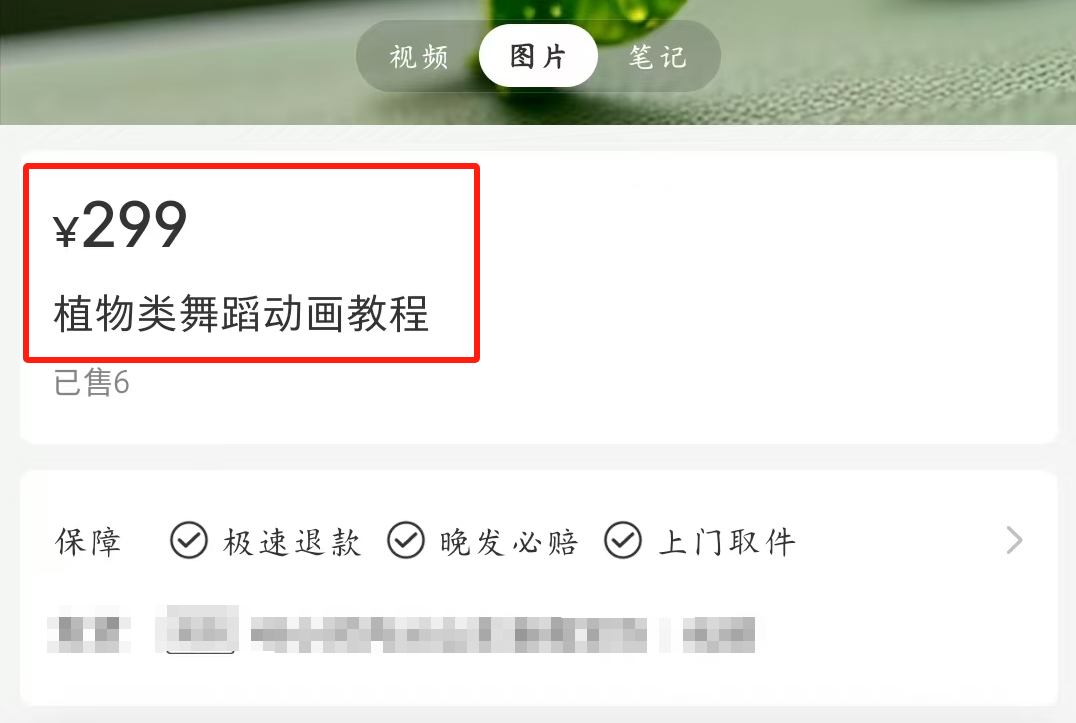Open the 植物类舞蹈动画教程 product title

[x=241, y=313]
